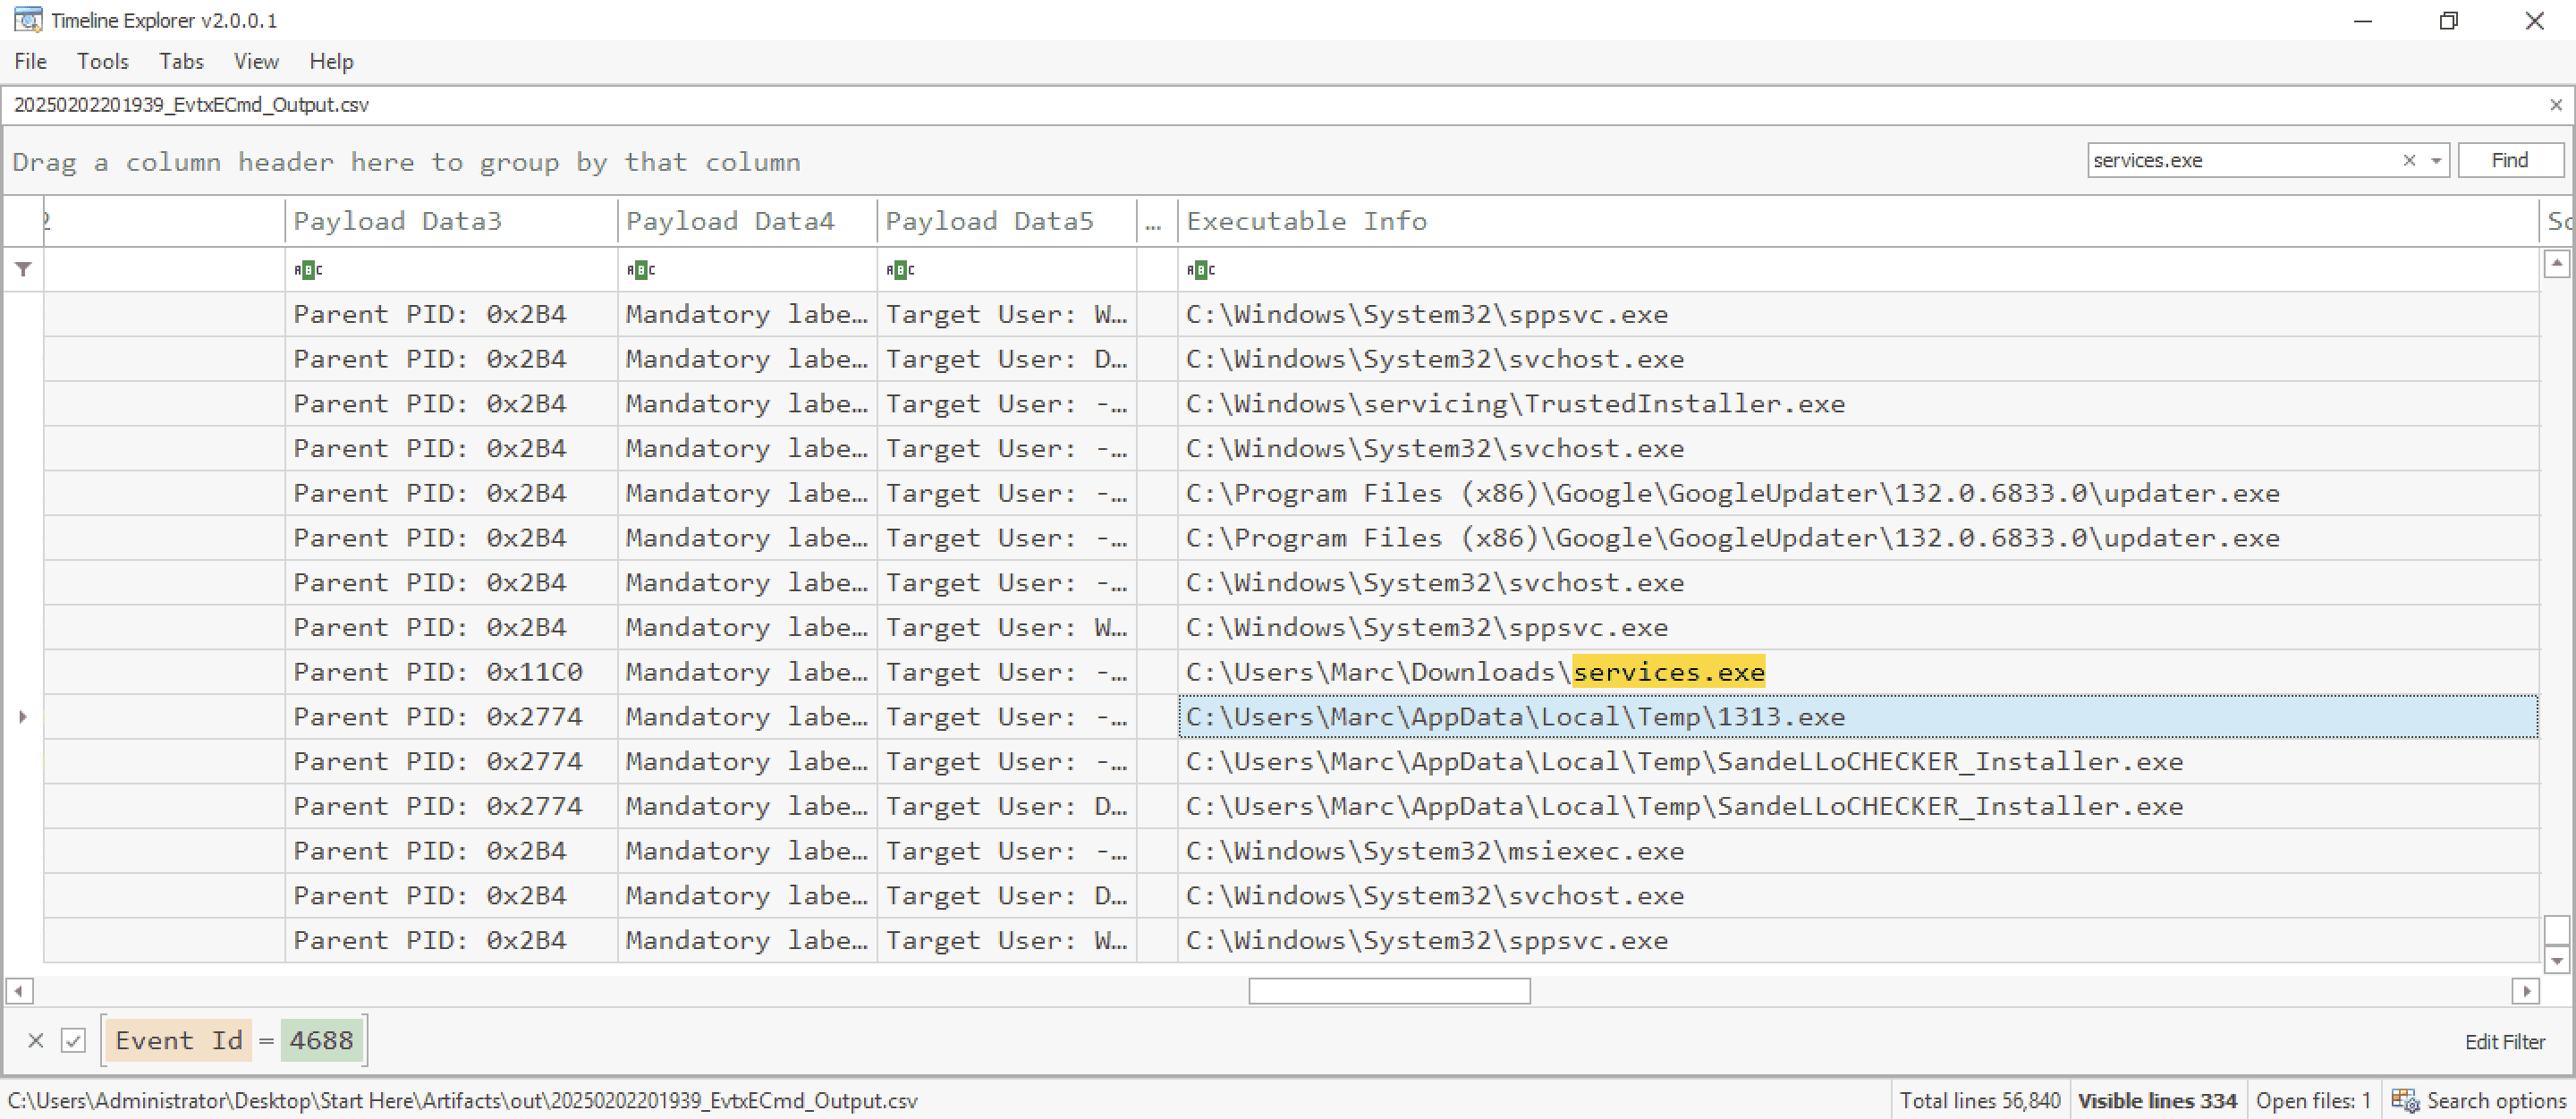This screenshot has height=1119, width=2576.
Task: Select Parent PID: 0x11C0 cell
Action: (x=451, y=672)
